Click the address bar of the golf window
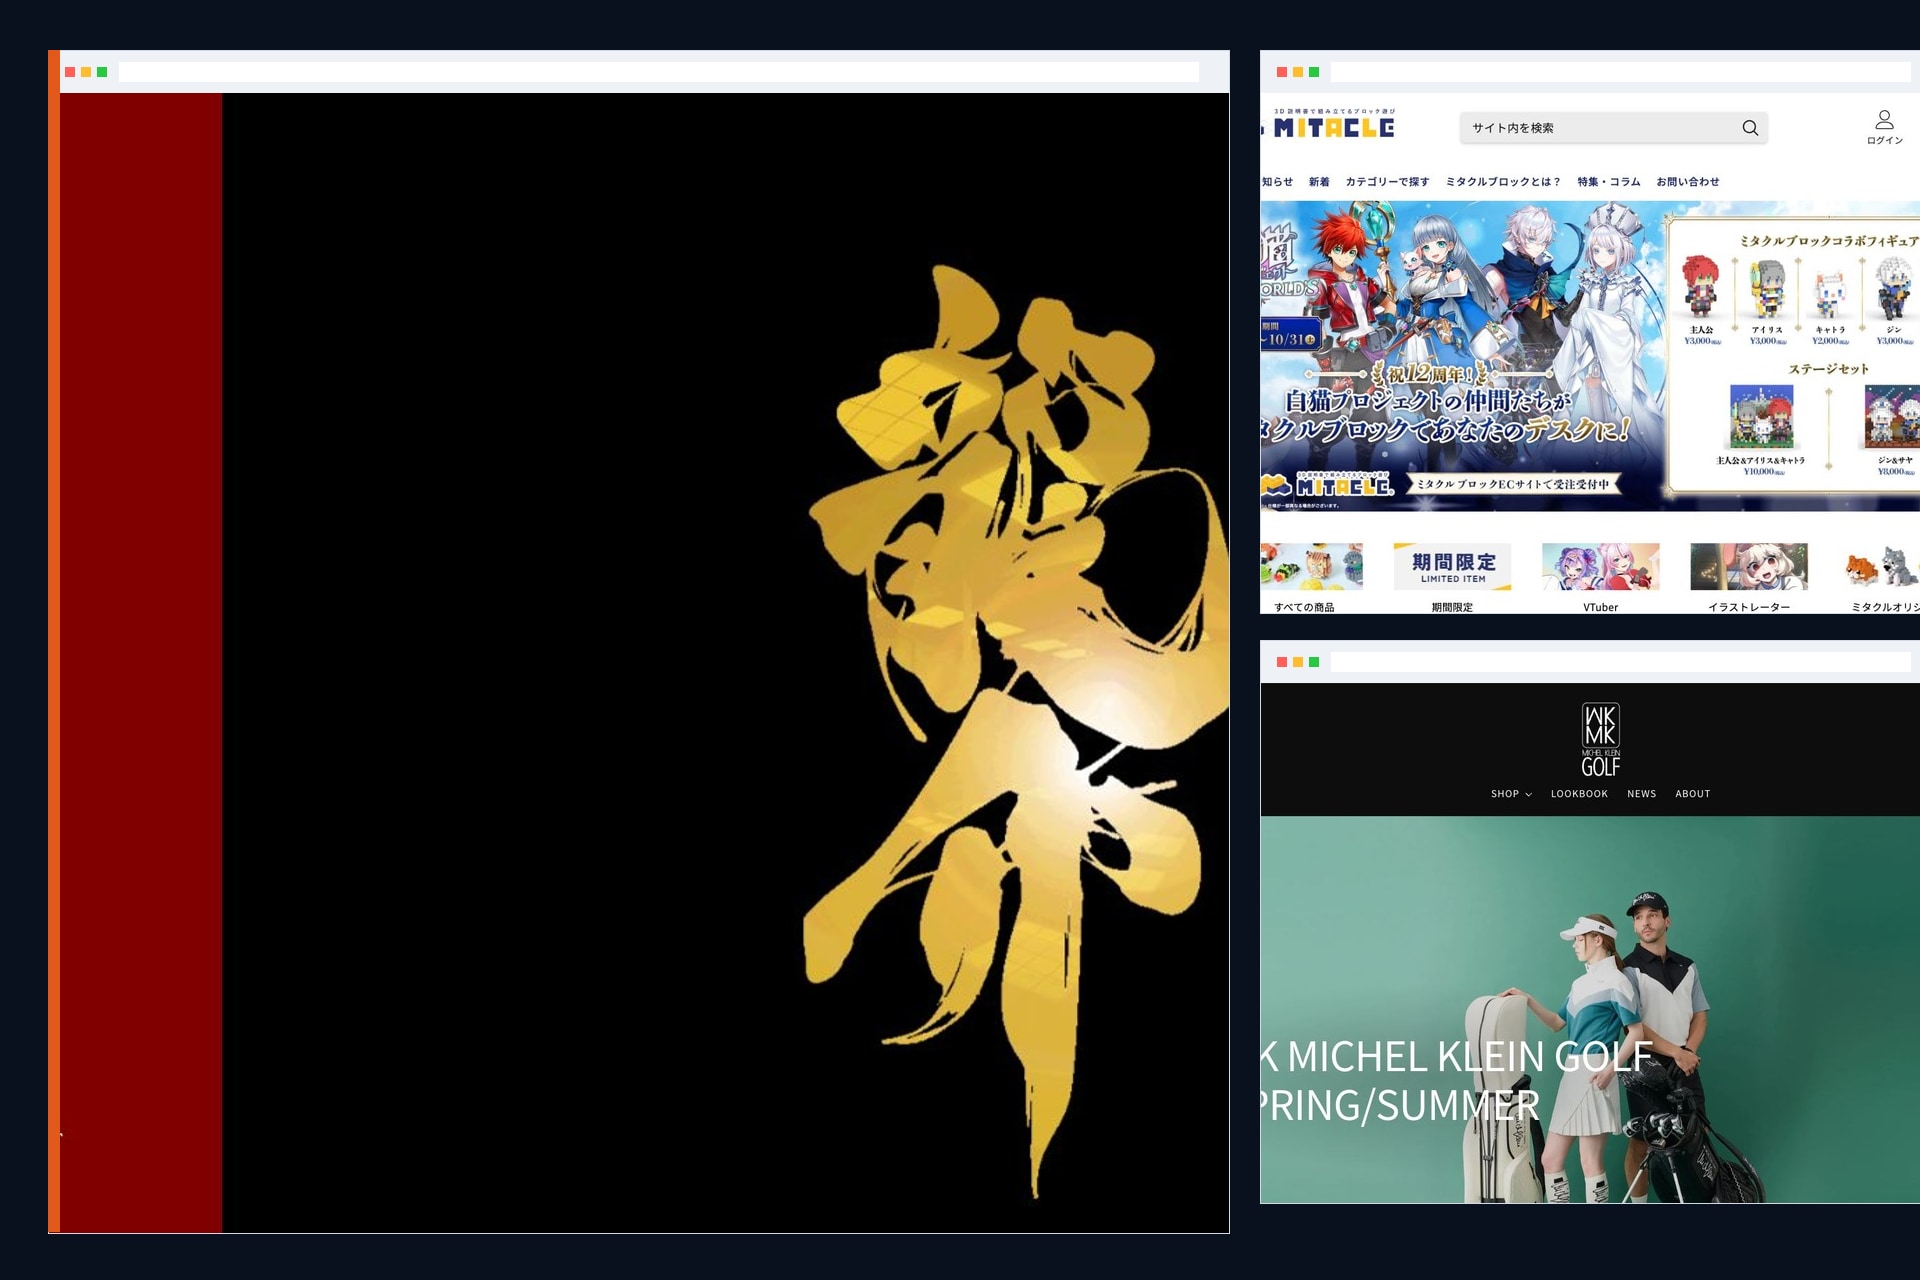Viewport: 1920px width, 1280px height. coord(1620,662)
